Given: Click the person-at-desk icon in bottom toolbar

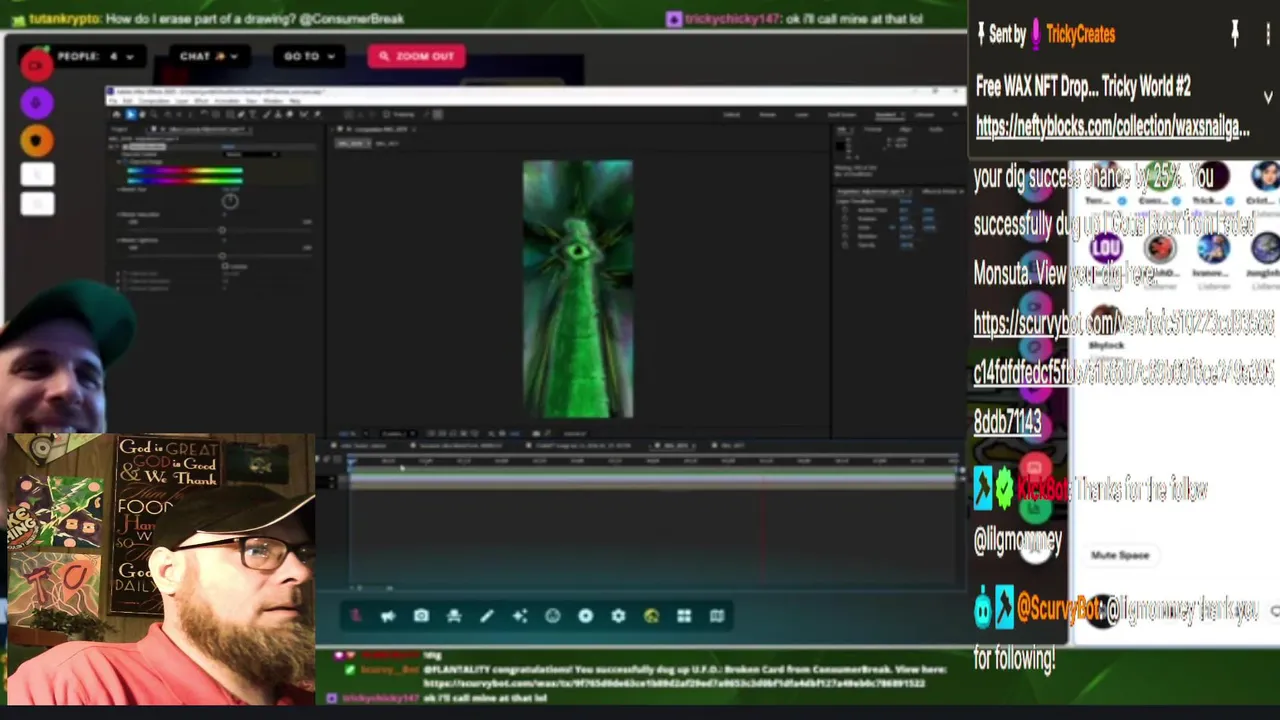Looking at the screenshot, I should pos(454,616).
